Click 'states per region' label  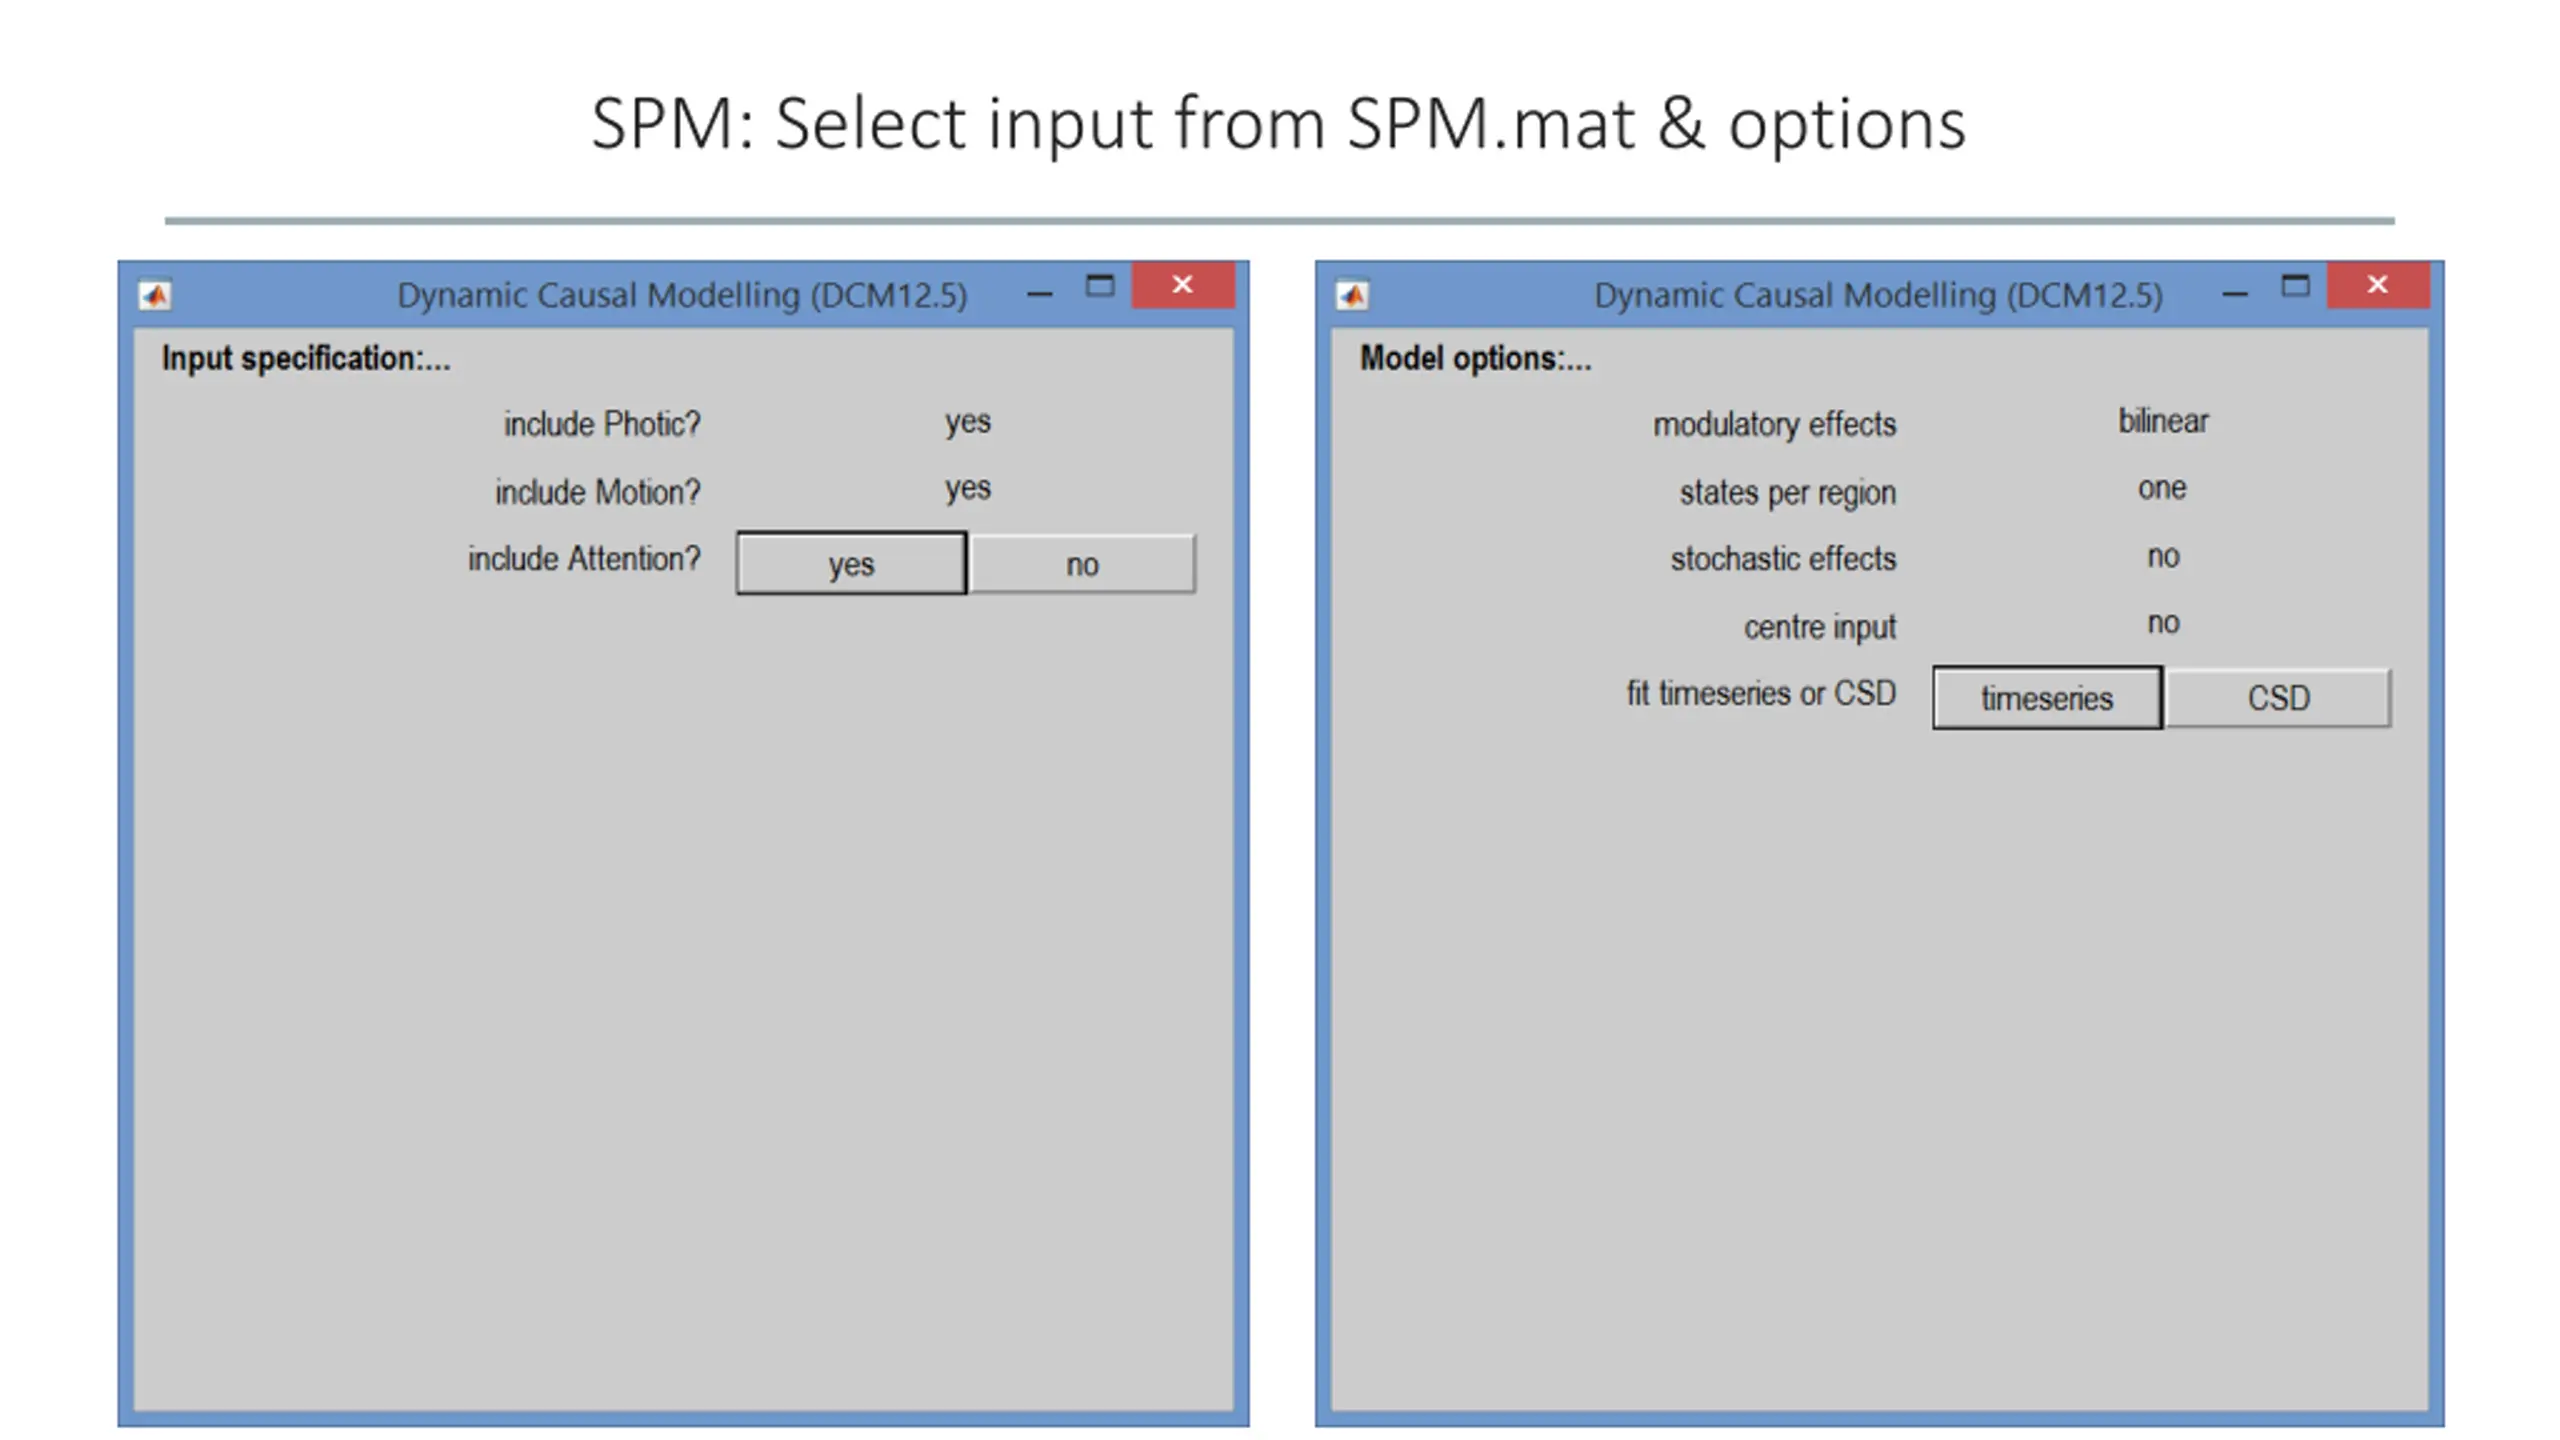1787,492
